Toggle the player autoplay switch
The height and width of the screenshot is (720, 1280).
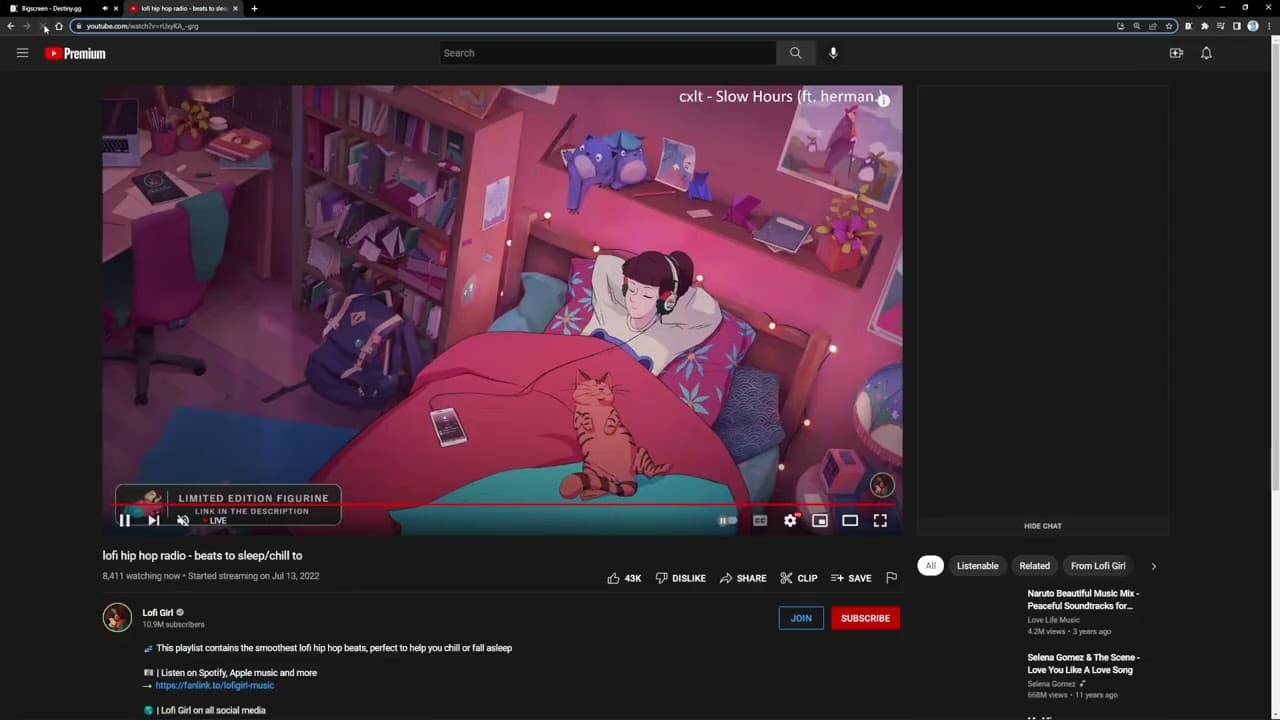[x=728, y=520]
